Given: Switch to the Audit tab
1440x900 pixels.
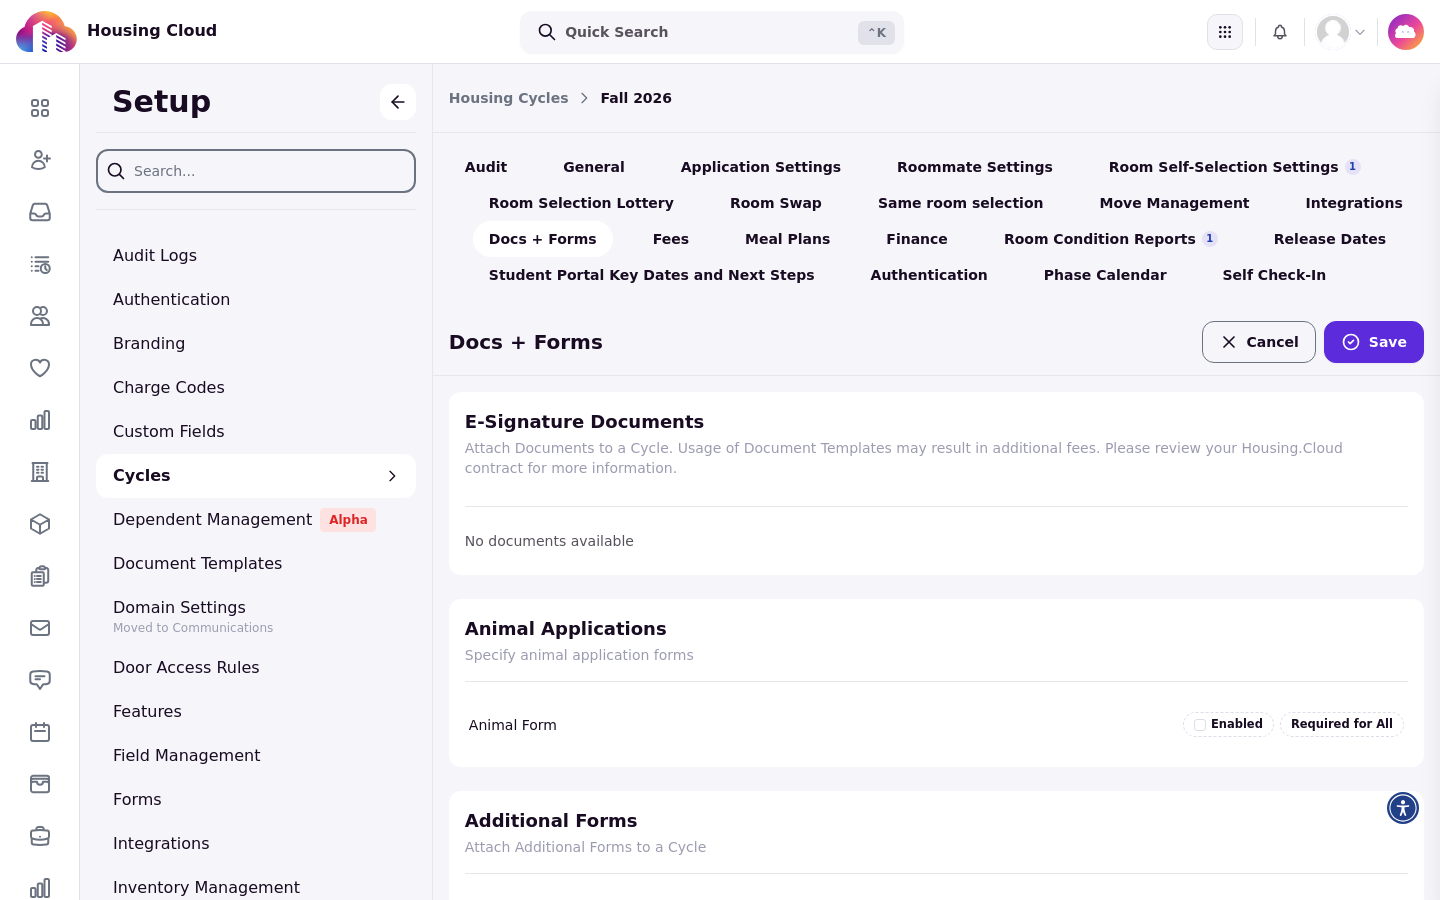Looking at the screenshot, I should point(486,167).
